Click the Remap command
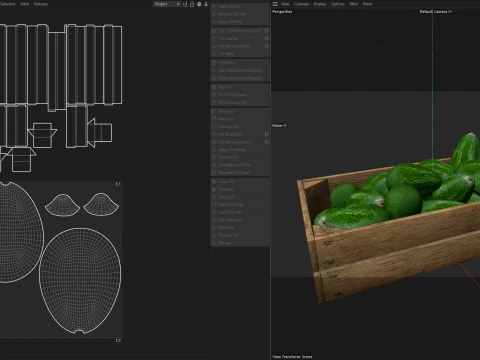This screenshot has width=480, height=360. click(240, 243)
